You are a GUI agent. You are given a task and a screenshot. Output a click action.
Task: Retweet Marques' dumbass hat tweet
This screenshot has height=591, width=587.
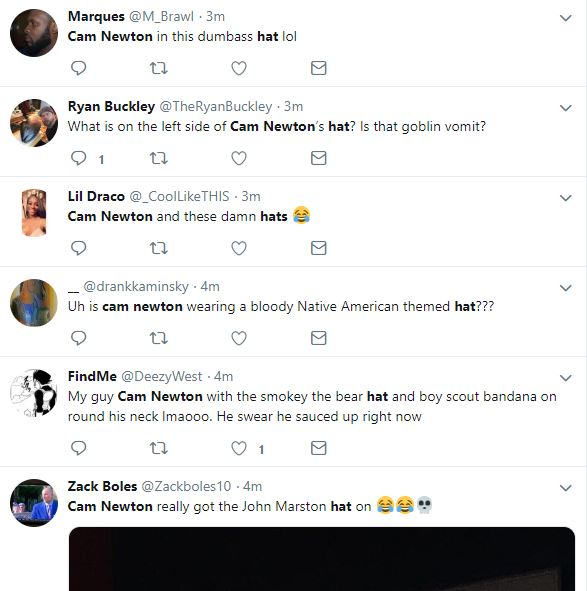click(159, 68)
